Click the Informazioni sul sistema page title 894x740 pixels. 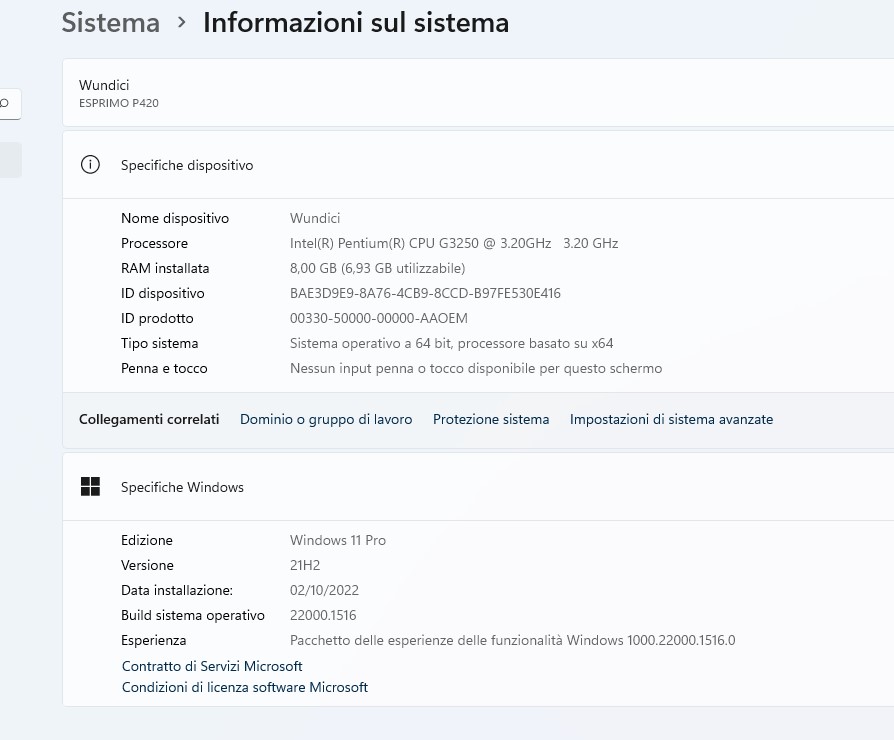[x=356, y=23]
